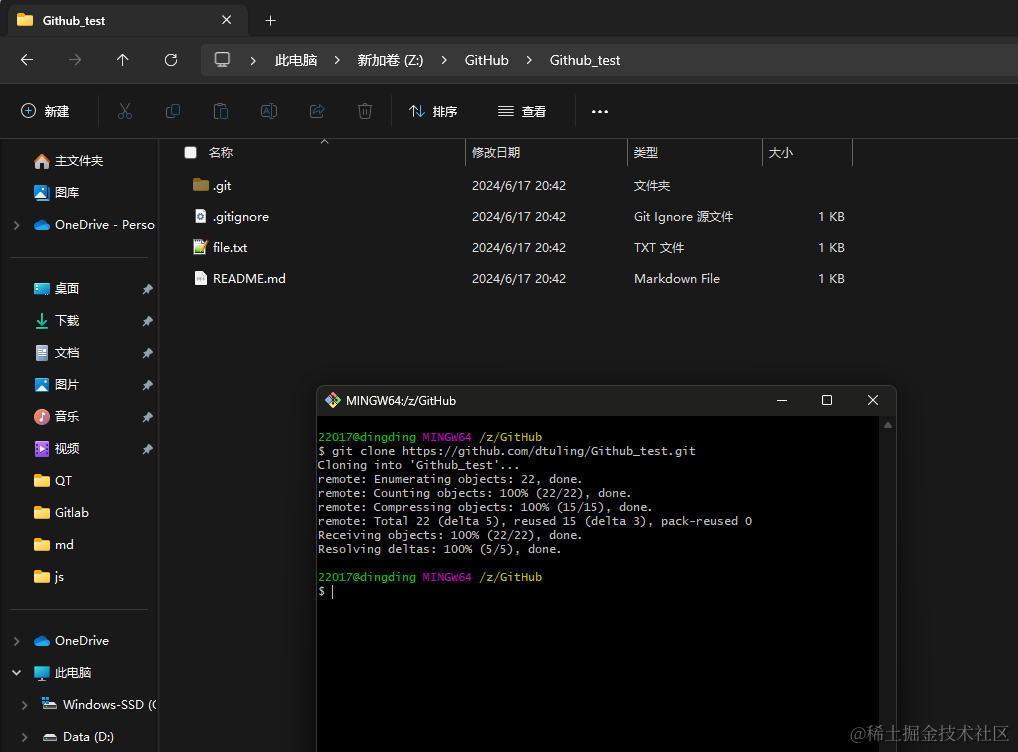Click the MINGW64 terminal scrollbar up arrow
The height and width of the screenshot is (752, 1018).
(888, 425)
